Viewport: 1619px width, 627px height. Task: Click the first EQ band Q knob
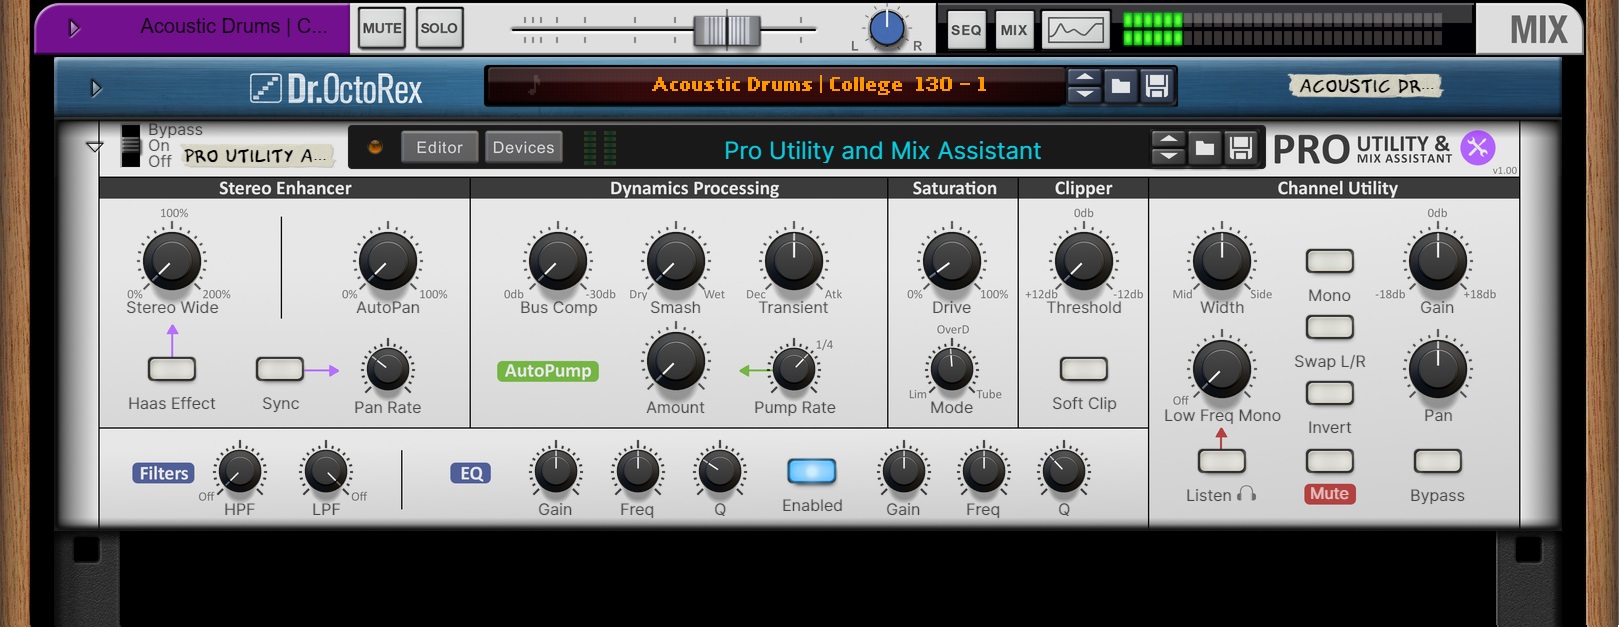(x=719, y=471)
